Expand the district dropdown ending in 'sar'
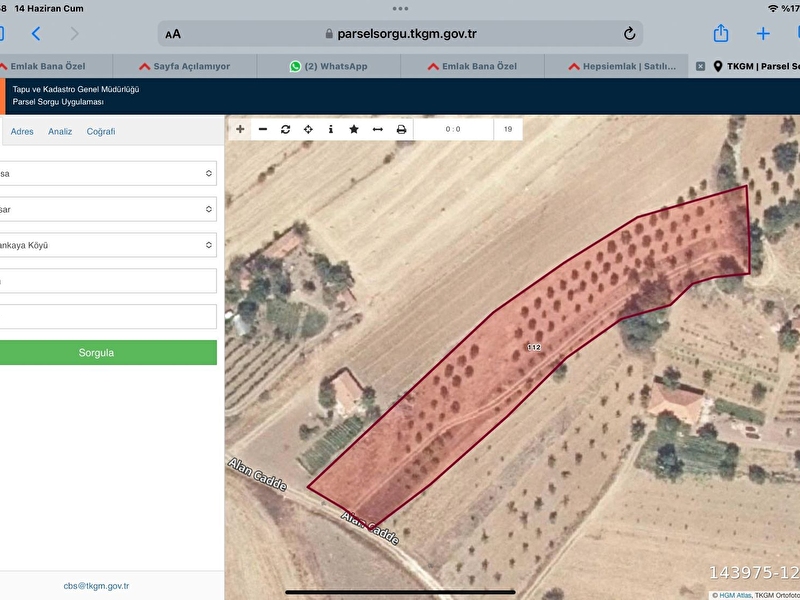 [x=107, y=209]
